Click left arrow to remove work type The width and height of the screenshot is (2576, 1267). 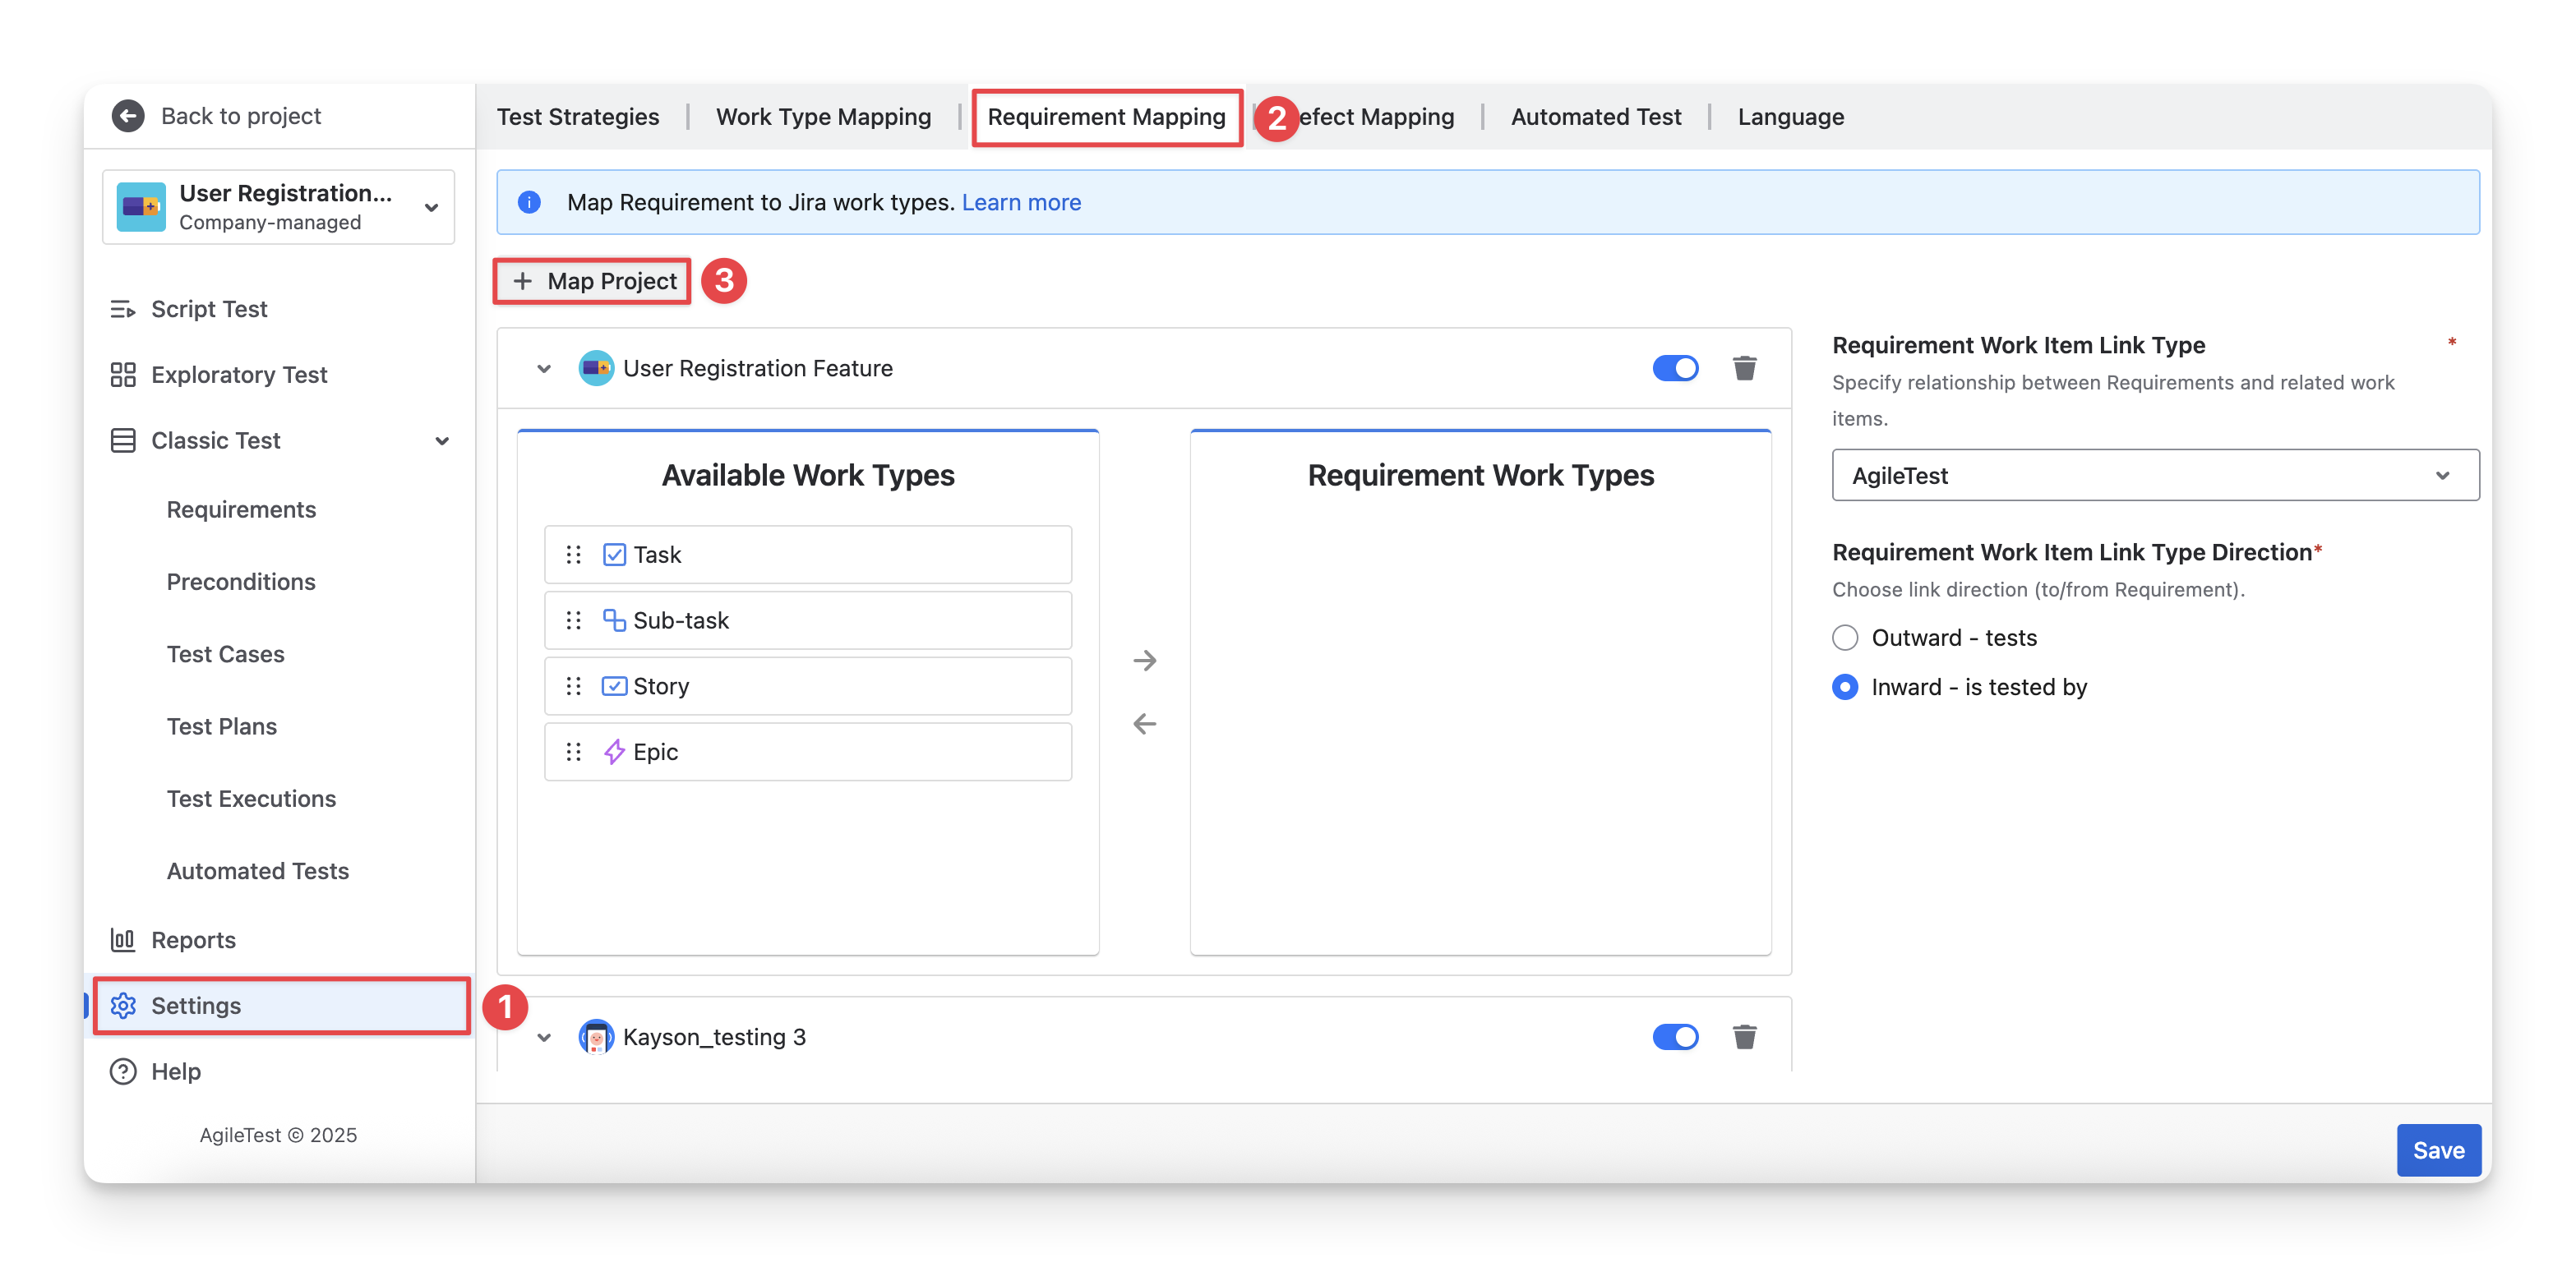[x=1144, y=724]
